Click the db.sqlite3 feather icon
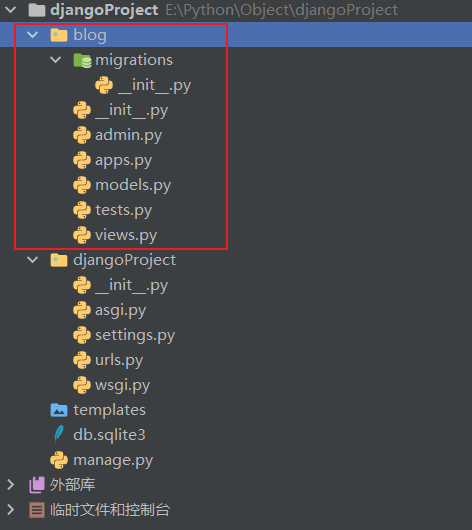Image resolution: width=472 pixels, height=530 pixels. pyautogui.click(x=59, y=435)
